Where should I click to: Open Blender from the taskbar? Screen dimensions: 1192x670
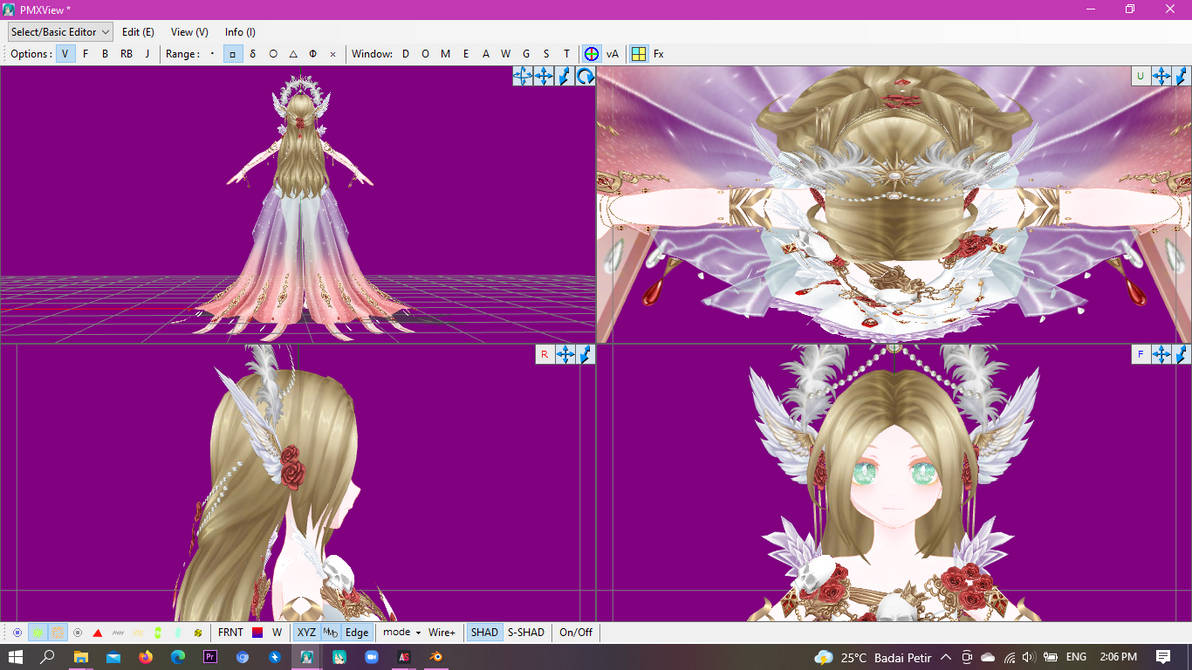436,657
